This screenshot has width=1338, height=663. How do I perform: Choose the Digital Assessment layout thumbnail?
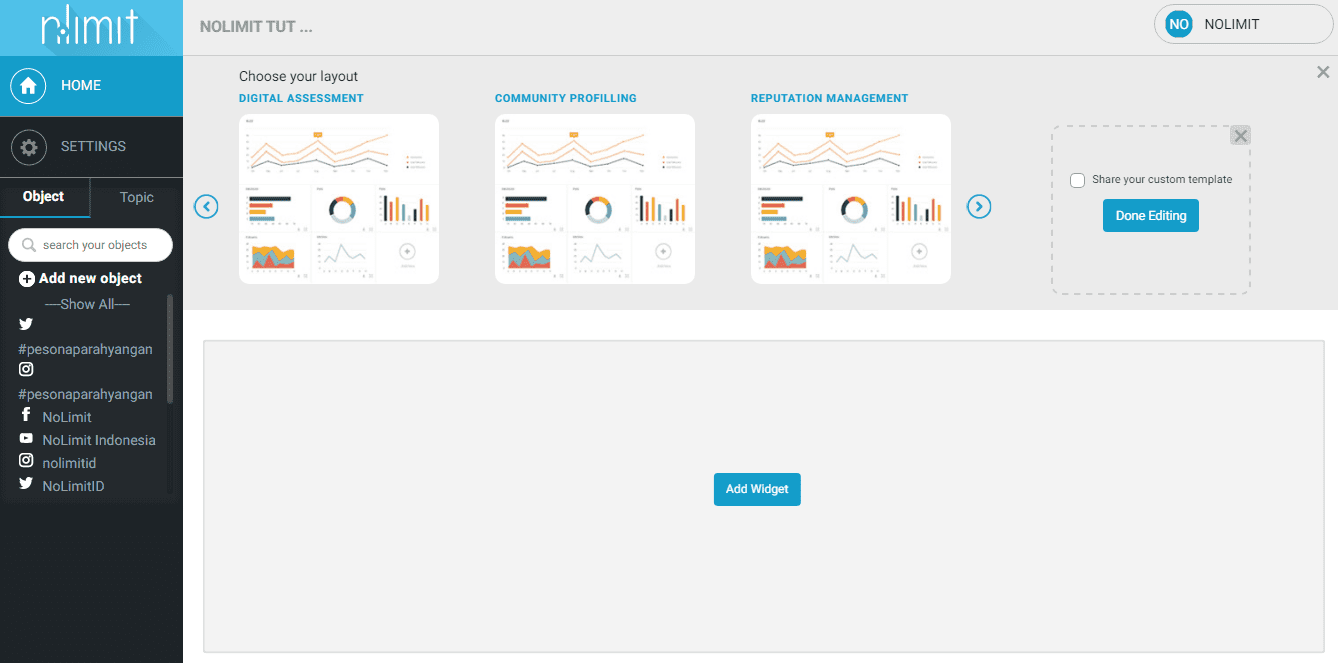pyautogui.click(x=339, y=199)
